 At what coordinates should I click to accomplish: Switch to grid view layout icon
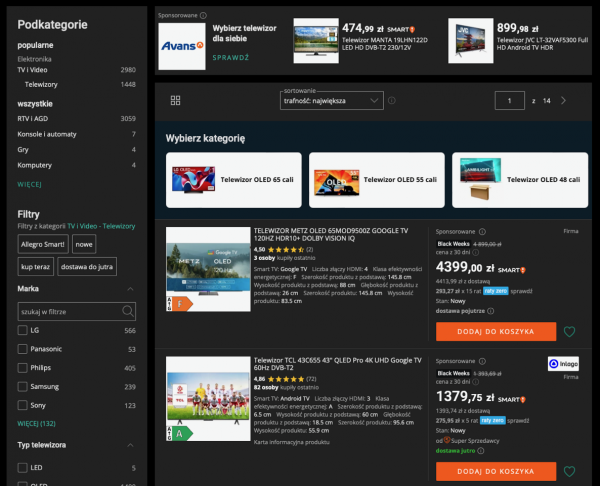point(176,101)
